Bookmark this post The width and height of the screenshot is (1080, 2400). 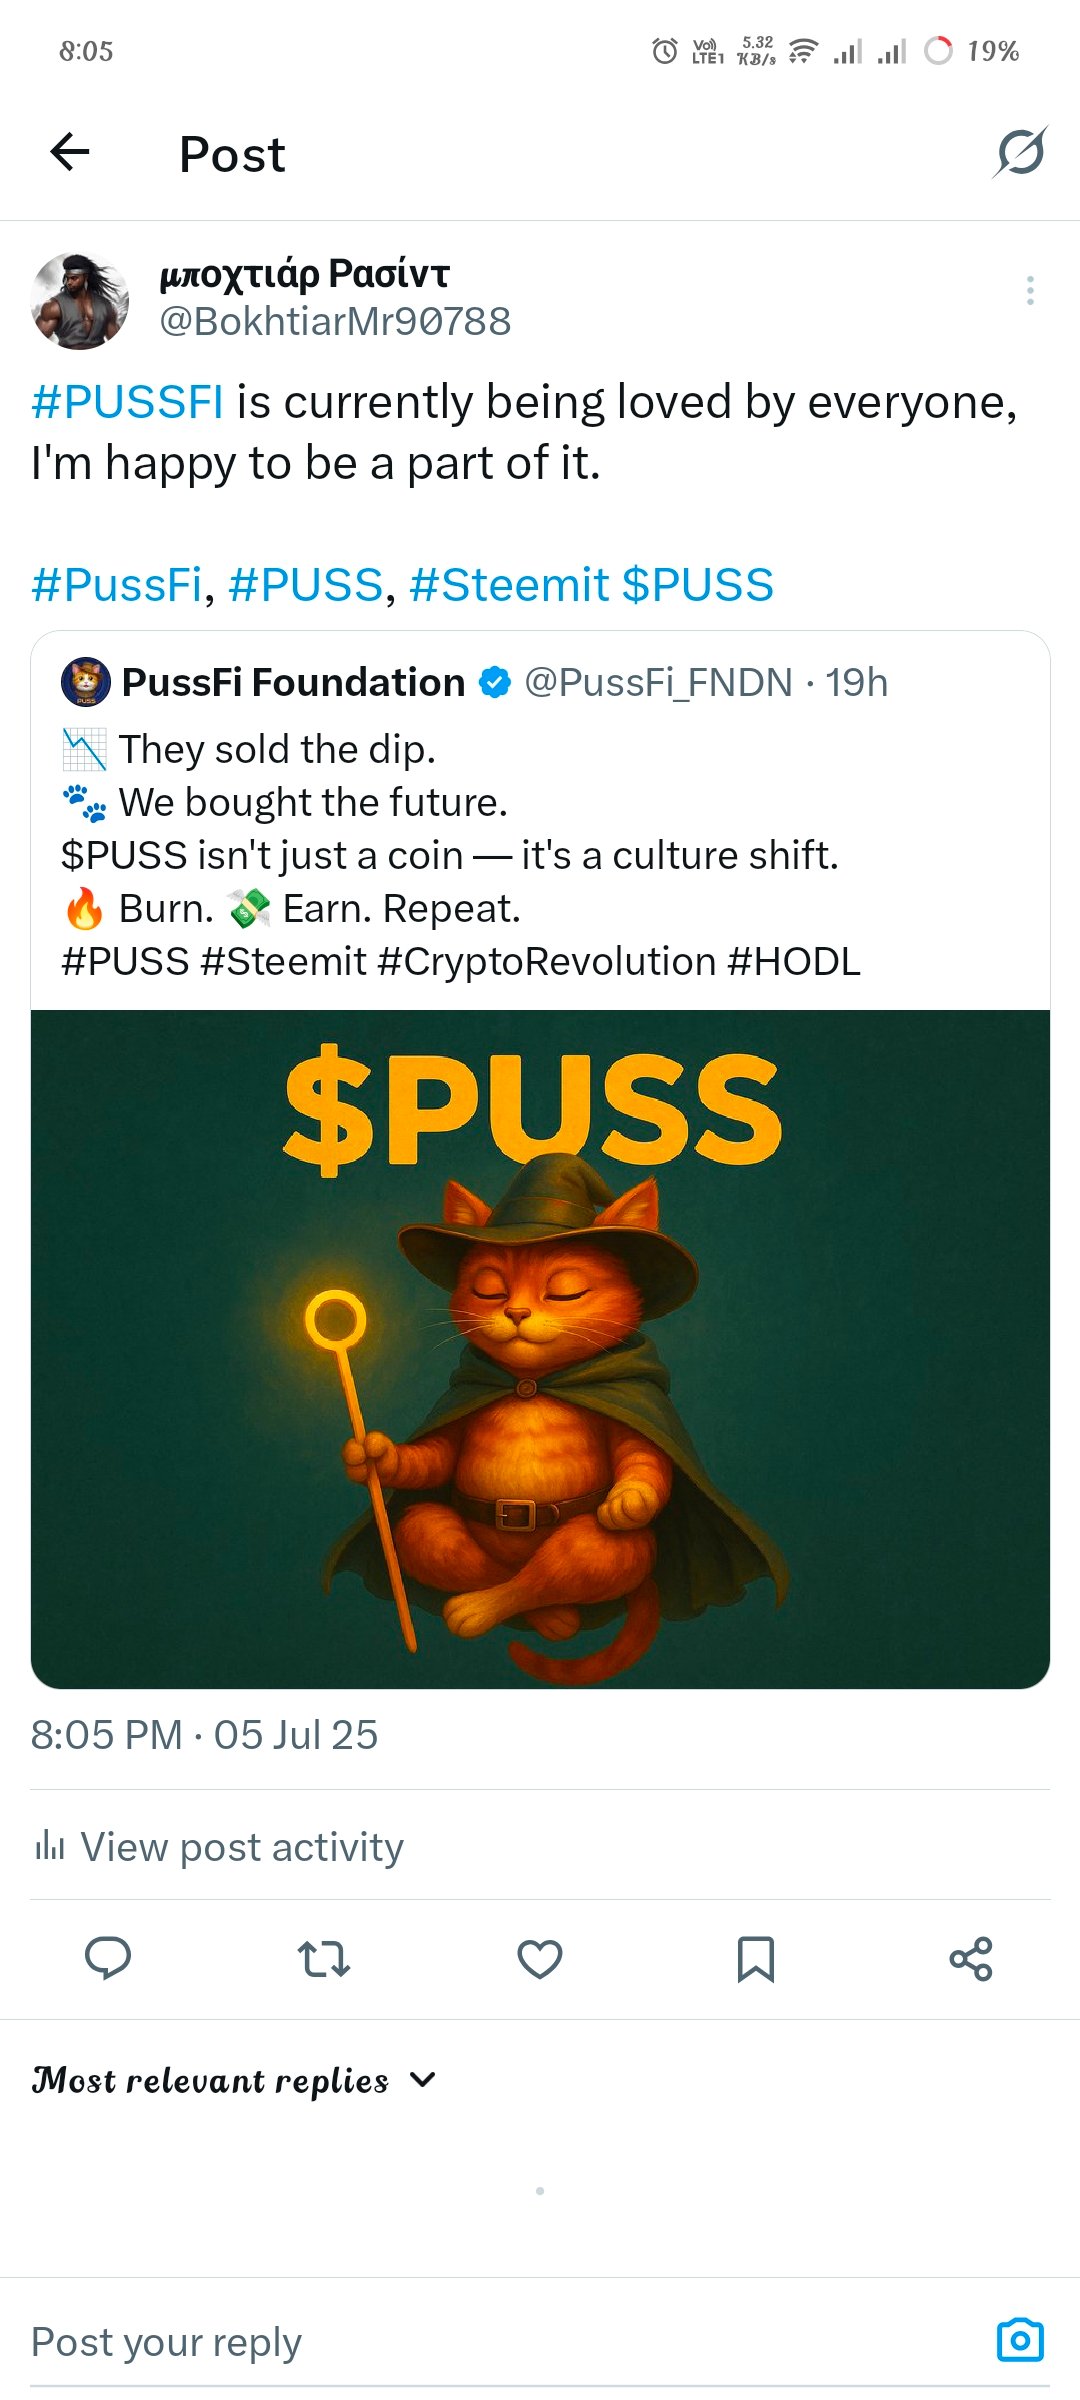coord(755,1958)
